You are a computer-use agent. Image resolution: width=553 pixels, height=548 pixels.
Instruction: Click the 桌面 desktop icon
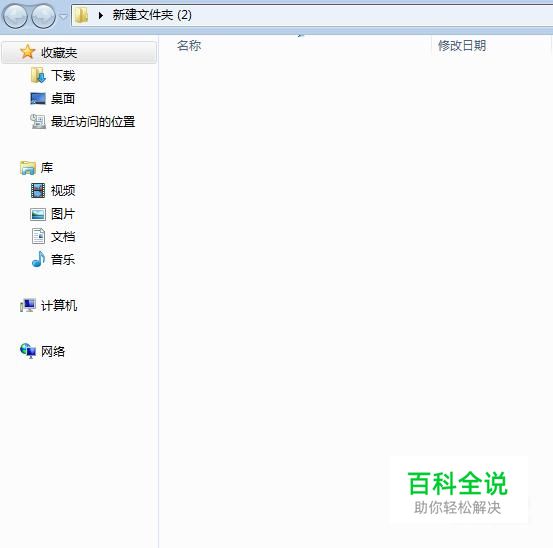pyautogui.click(x=38, y=98)
